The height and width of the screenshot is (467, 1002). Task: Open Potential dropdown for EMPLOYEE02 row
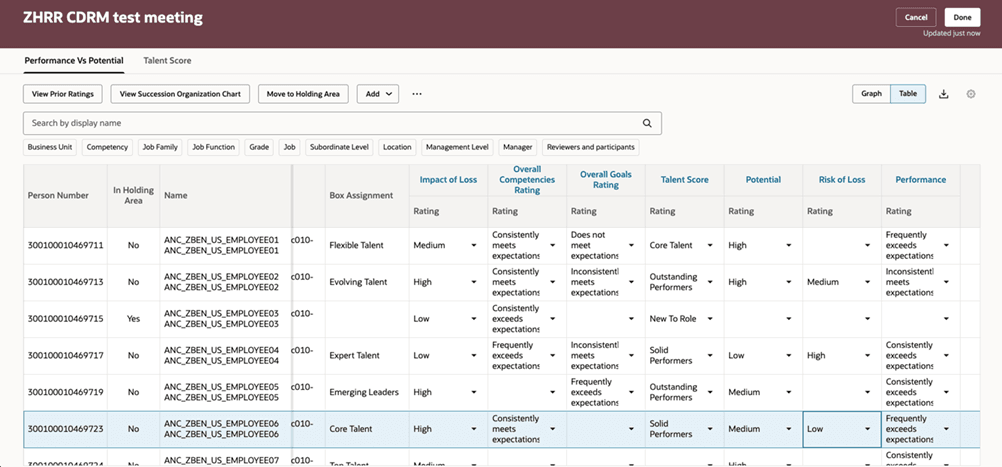(789, 282)
